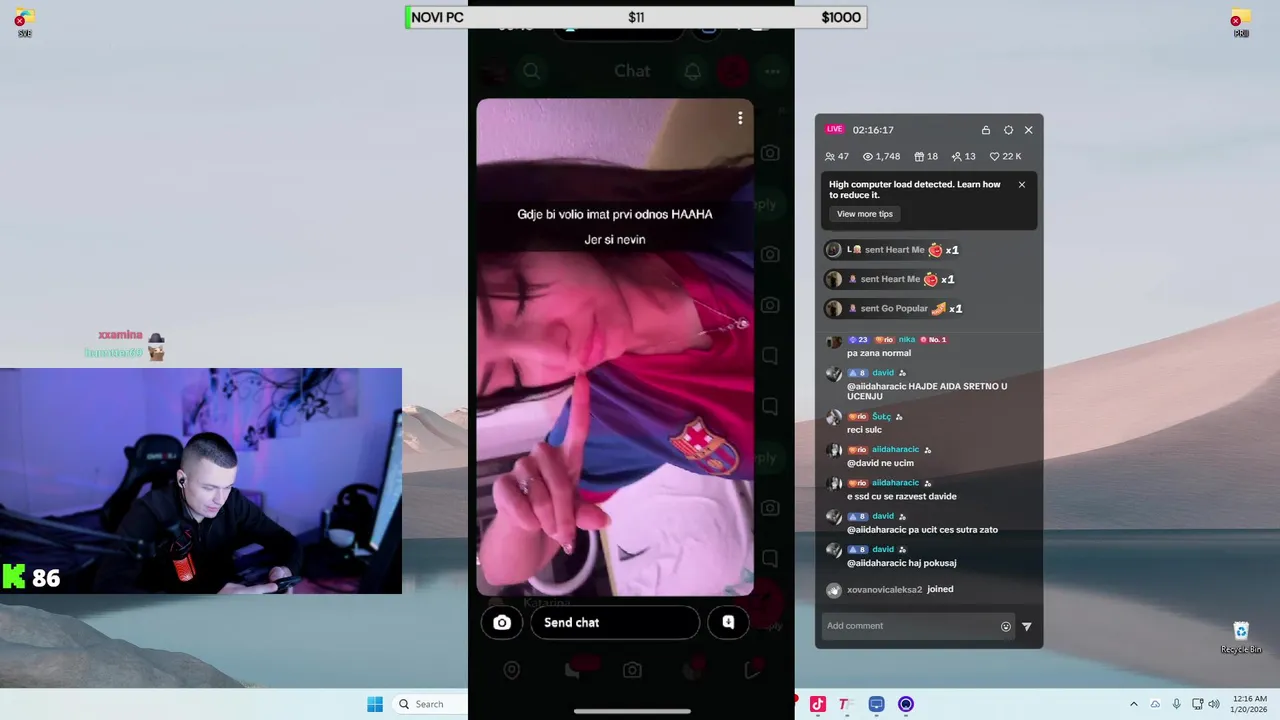
Task: Expand the hidden system tray icons chevron
Action: pyautogui.click(x=1133, y=704)
